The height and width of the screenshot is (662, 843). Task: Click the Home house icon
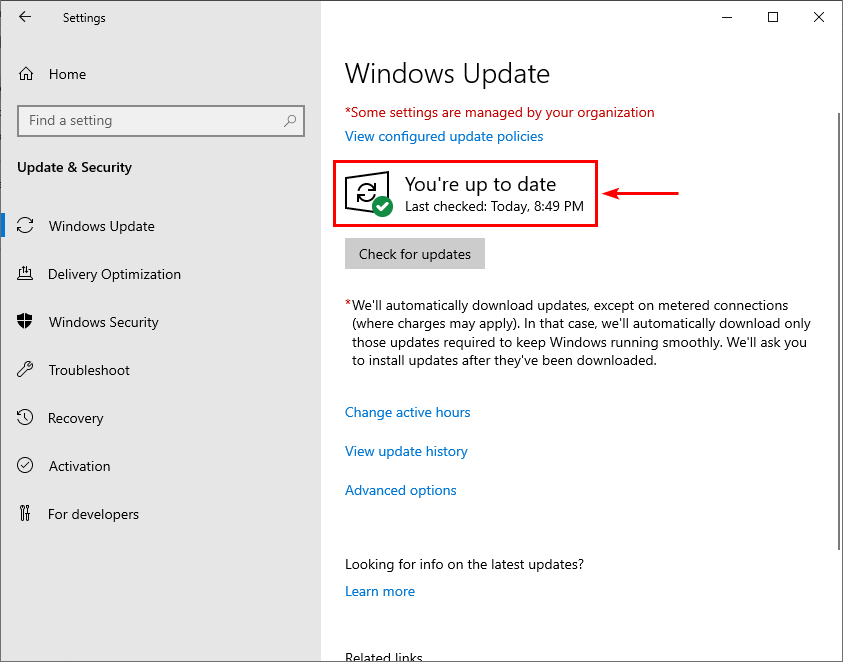(26, 74)
